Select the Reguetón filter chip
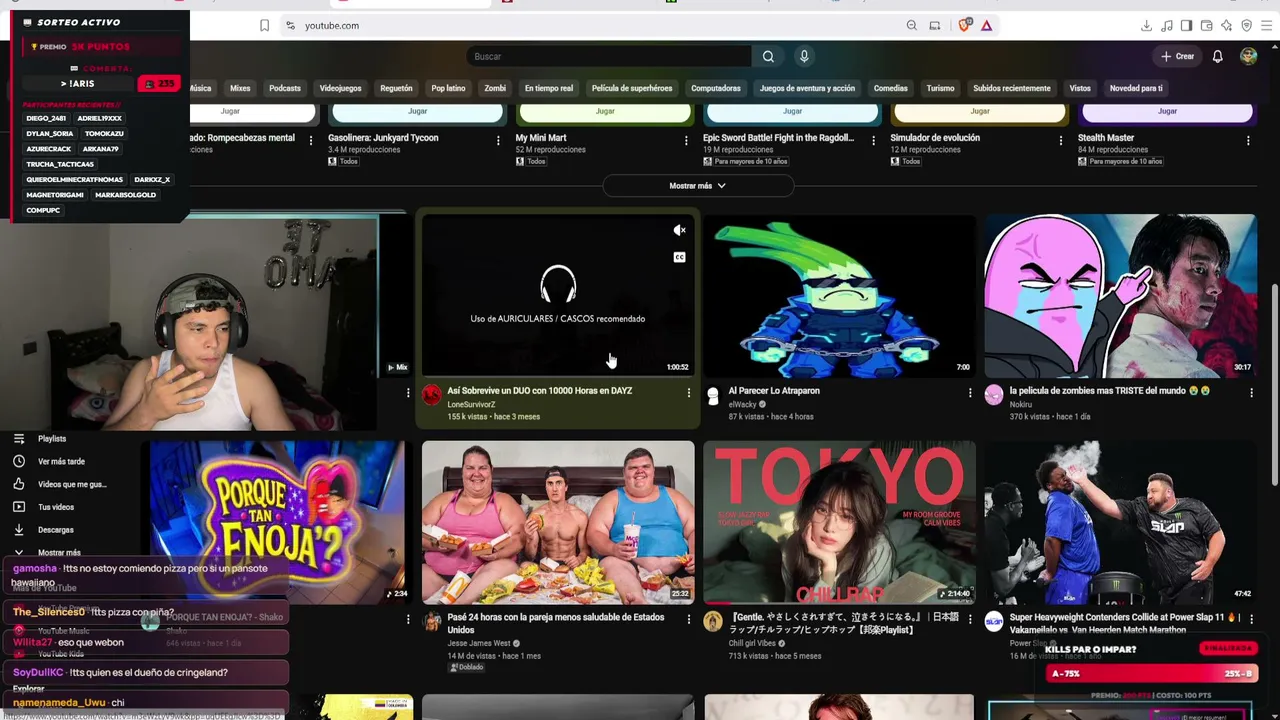Viewport: 1280px width, 720px height. coord(396,88)
